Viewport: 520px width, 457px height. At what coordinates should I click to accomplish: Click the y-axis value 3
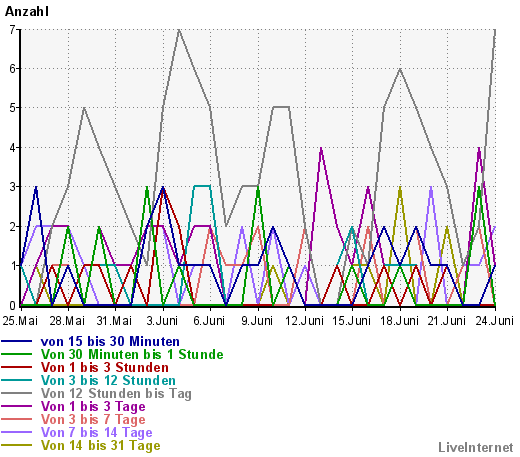coord(13,187)
